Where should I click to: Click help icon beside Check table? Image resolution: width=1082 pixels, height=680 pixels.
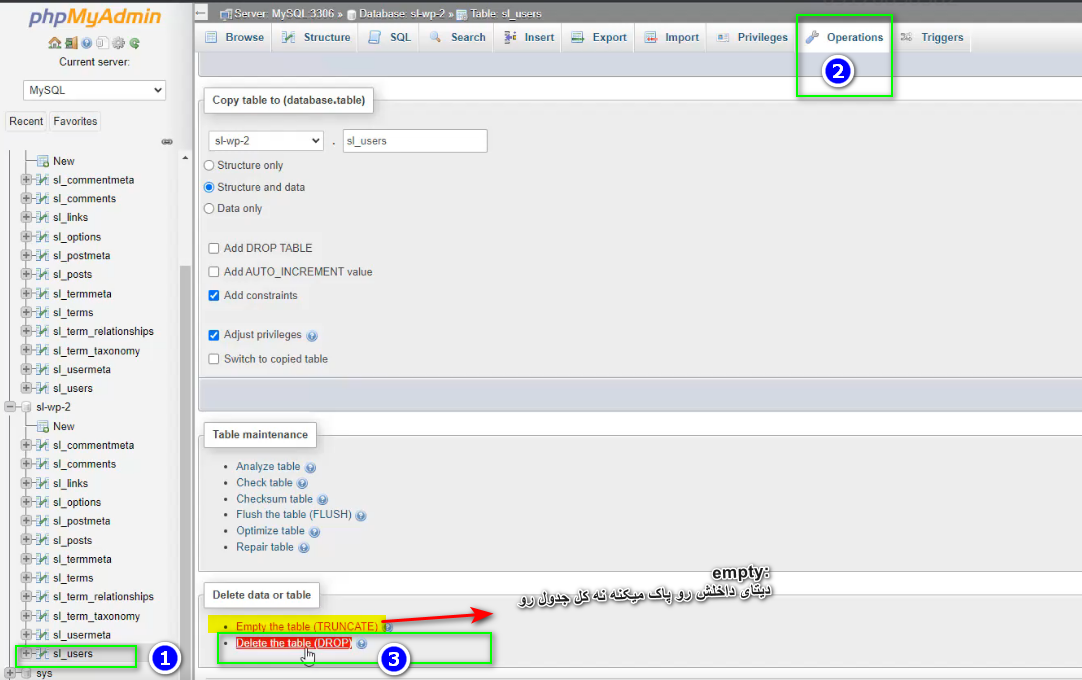pos(302,483)
